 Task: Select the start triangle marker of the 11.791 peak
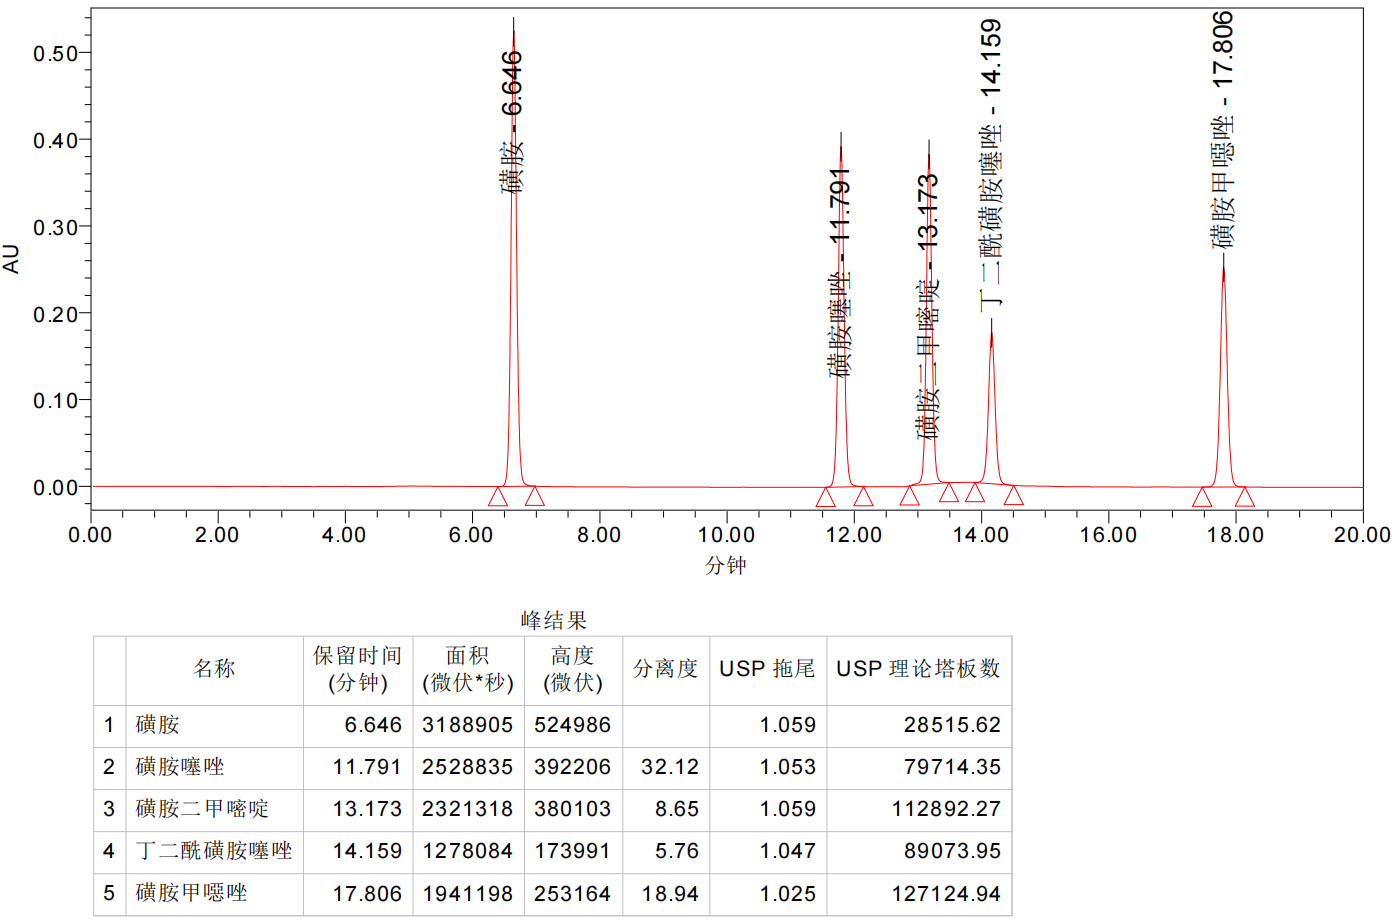825,497
